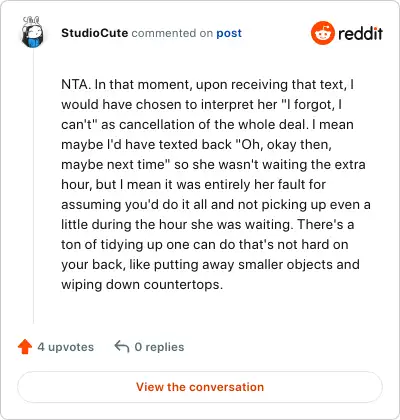The height and width of the screenshot is (420, 400).
Task: Click the "4 upvotes" count
Action: 66,347
